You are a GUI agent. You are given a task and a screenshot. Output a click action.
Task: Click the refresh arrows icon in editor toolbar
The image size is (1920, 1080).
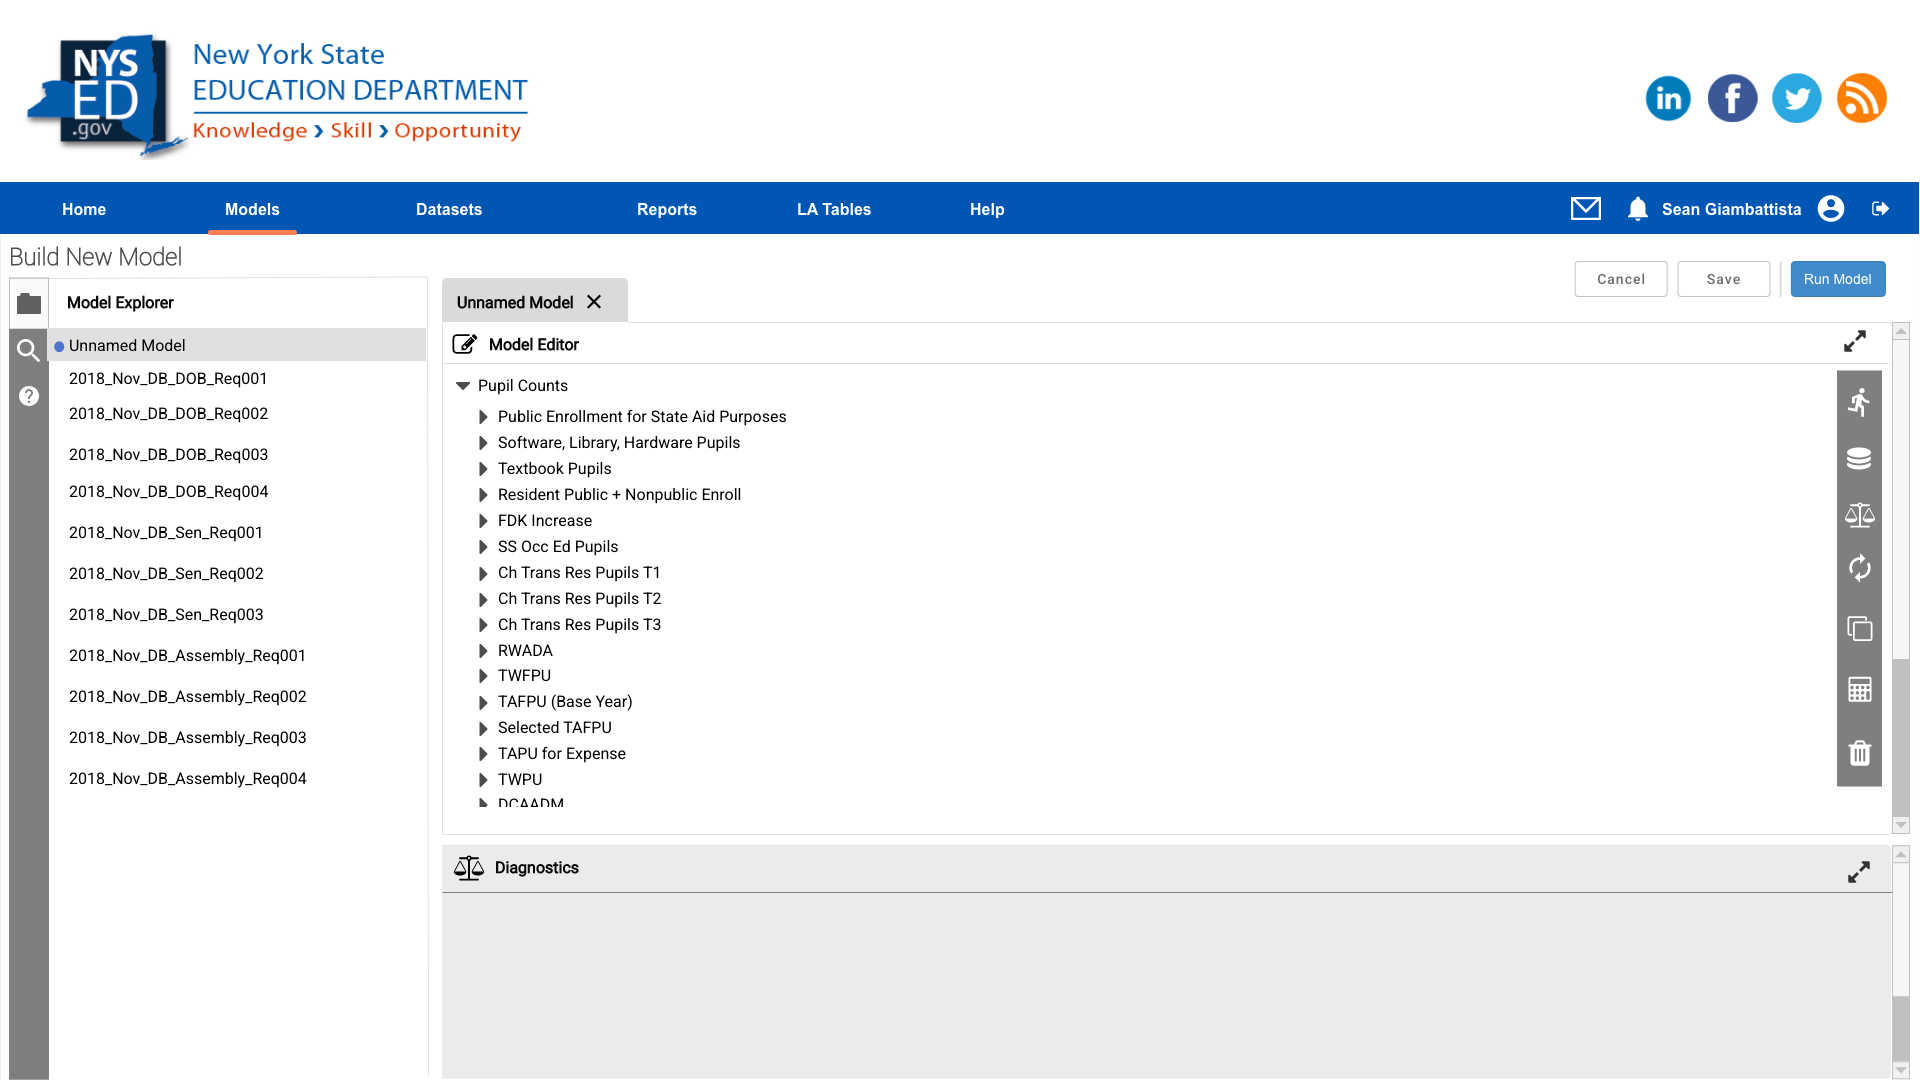[1859, 569]
